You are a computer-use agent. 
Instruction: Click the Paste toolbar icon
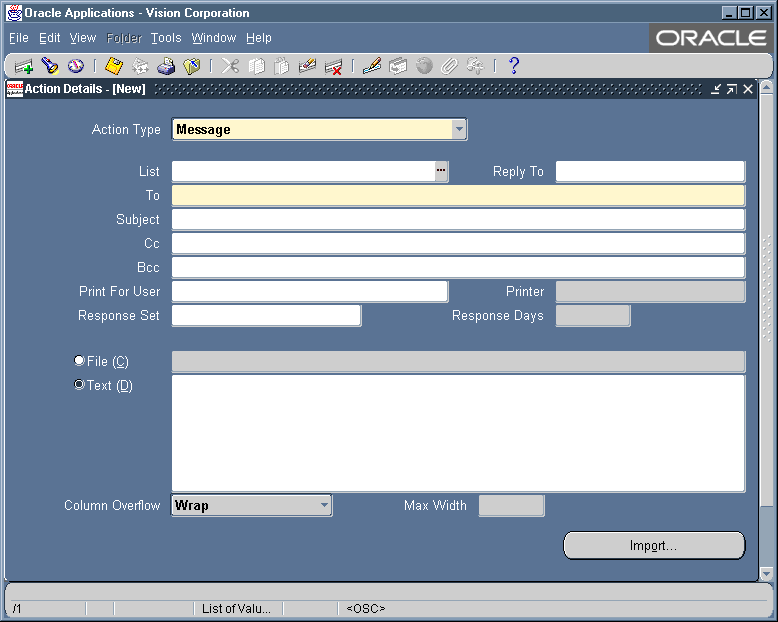pyautogui.click(x=282, y=66)
